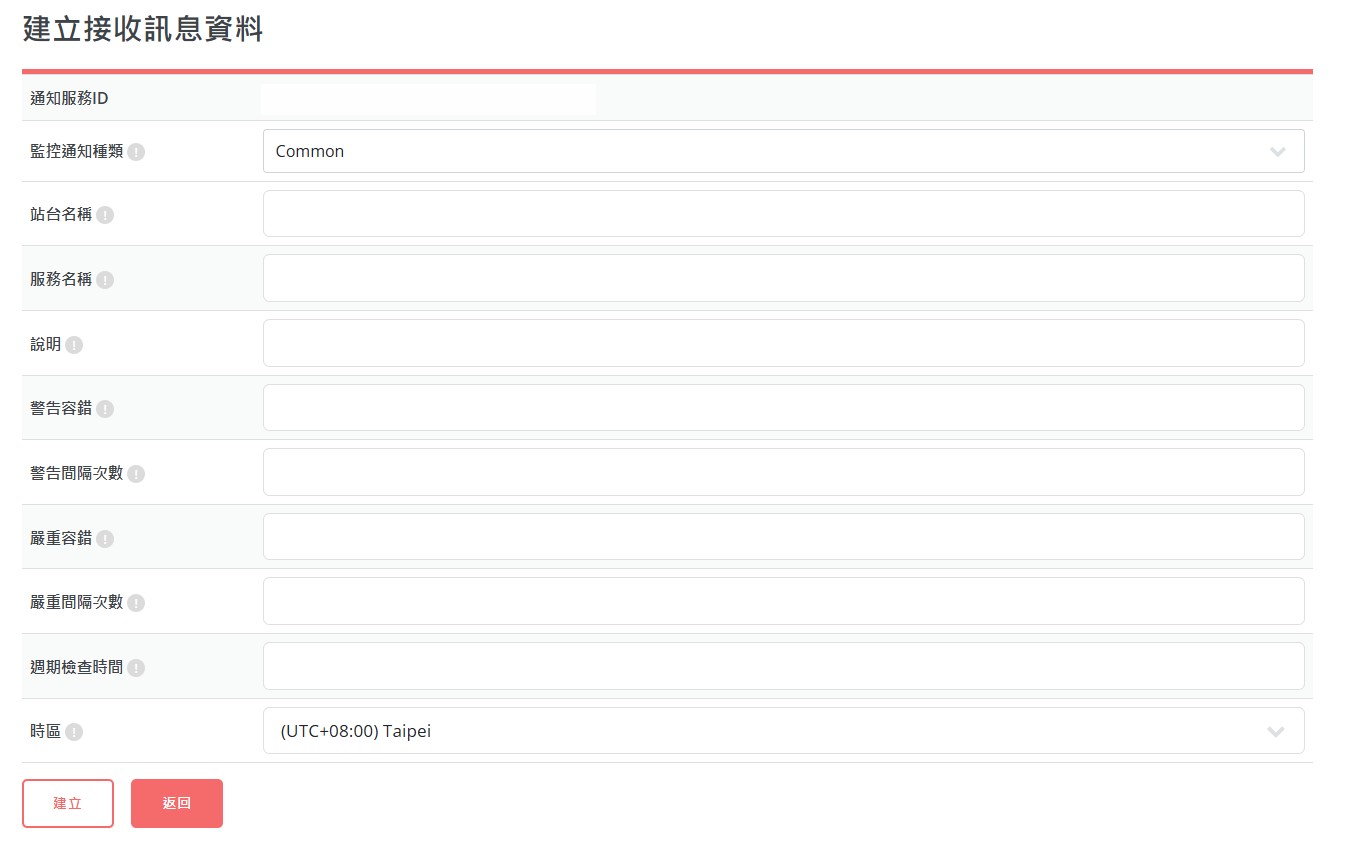Click info icon next to 警告容錯
1346x846 pixels.
point(105,409)
